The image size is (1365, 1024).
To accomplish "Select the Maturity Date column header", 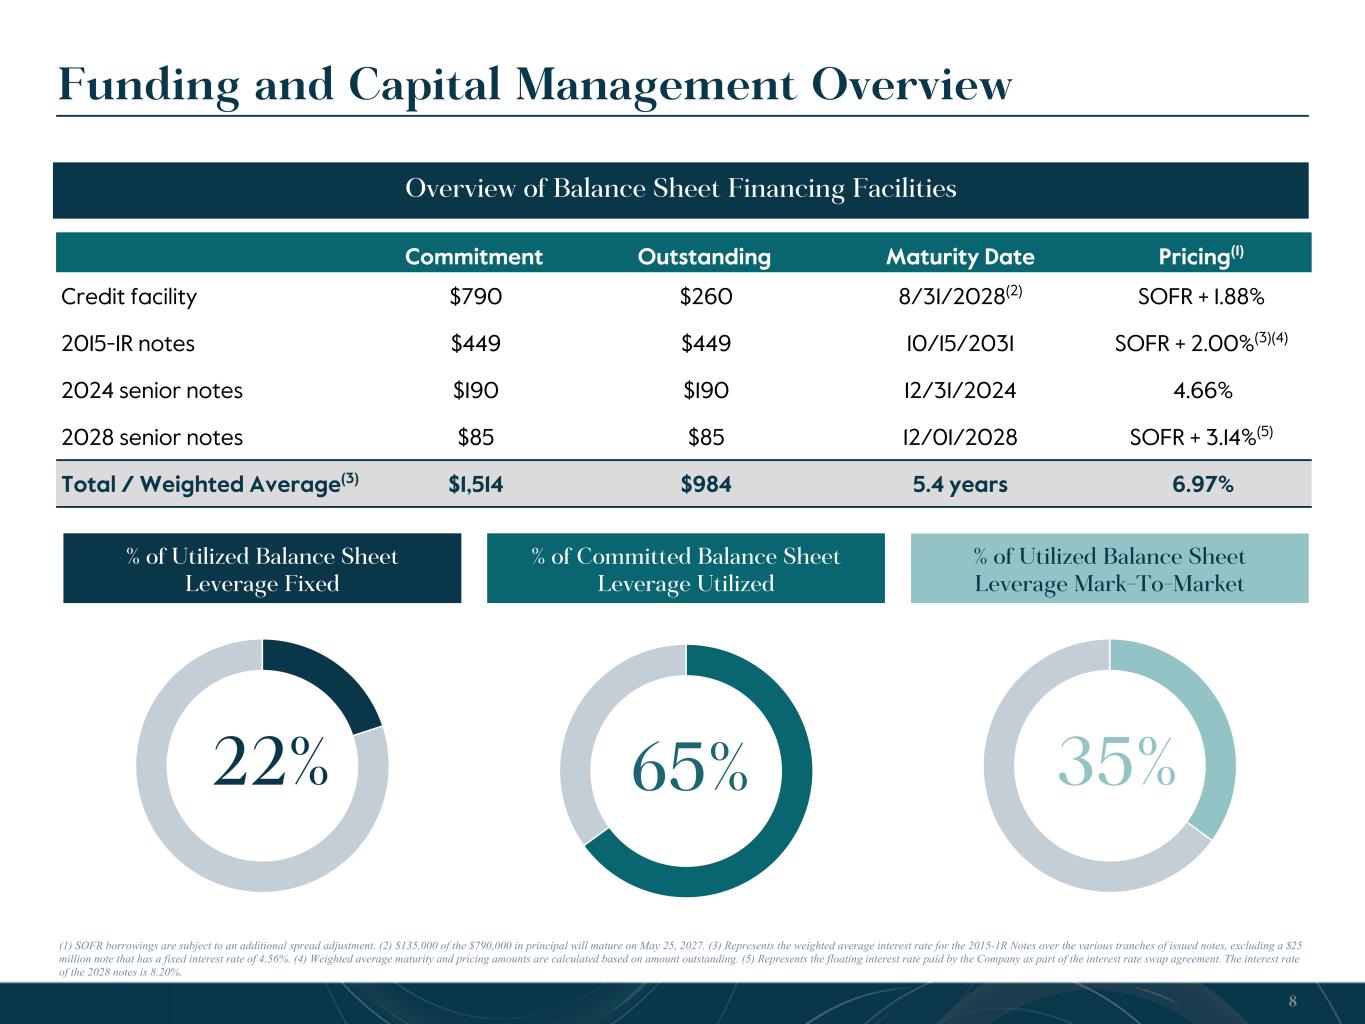I will 960,257.
